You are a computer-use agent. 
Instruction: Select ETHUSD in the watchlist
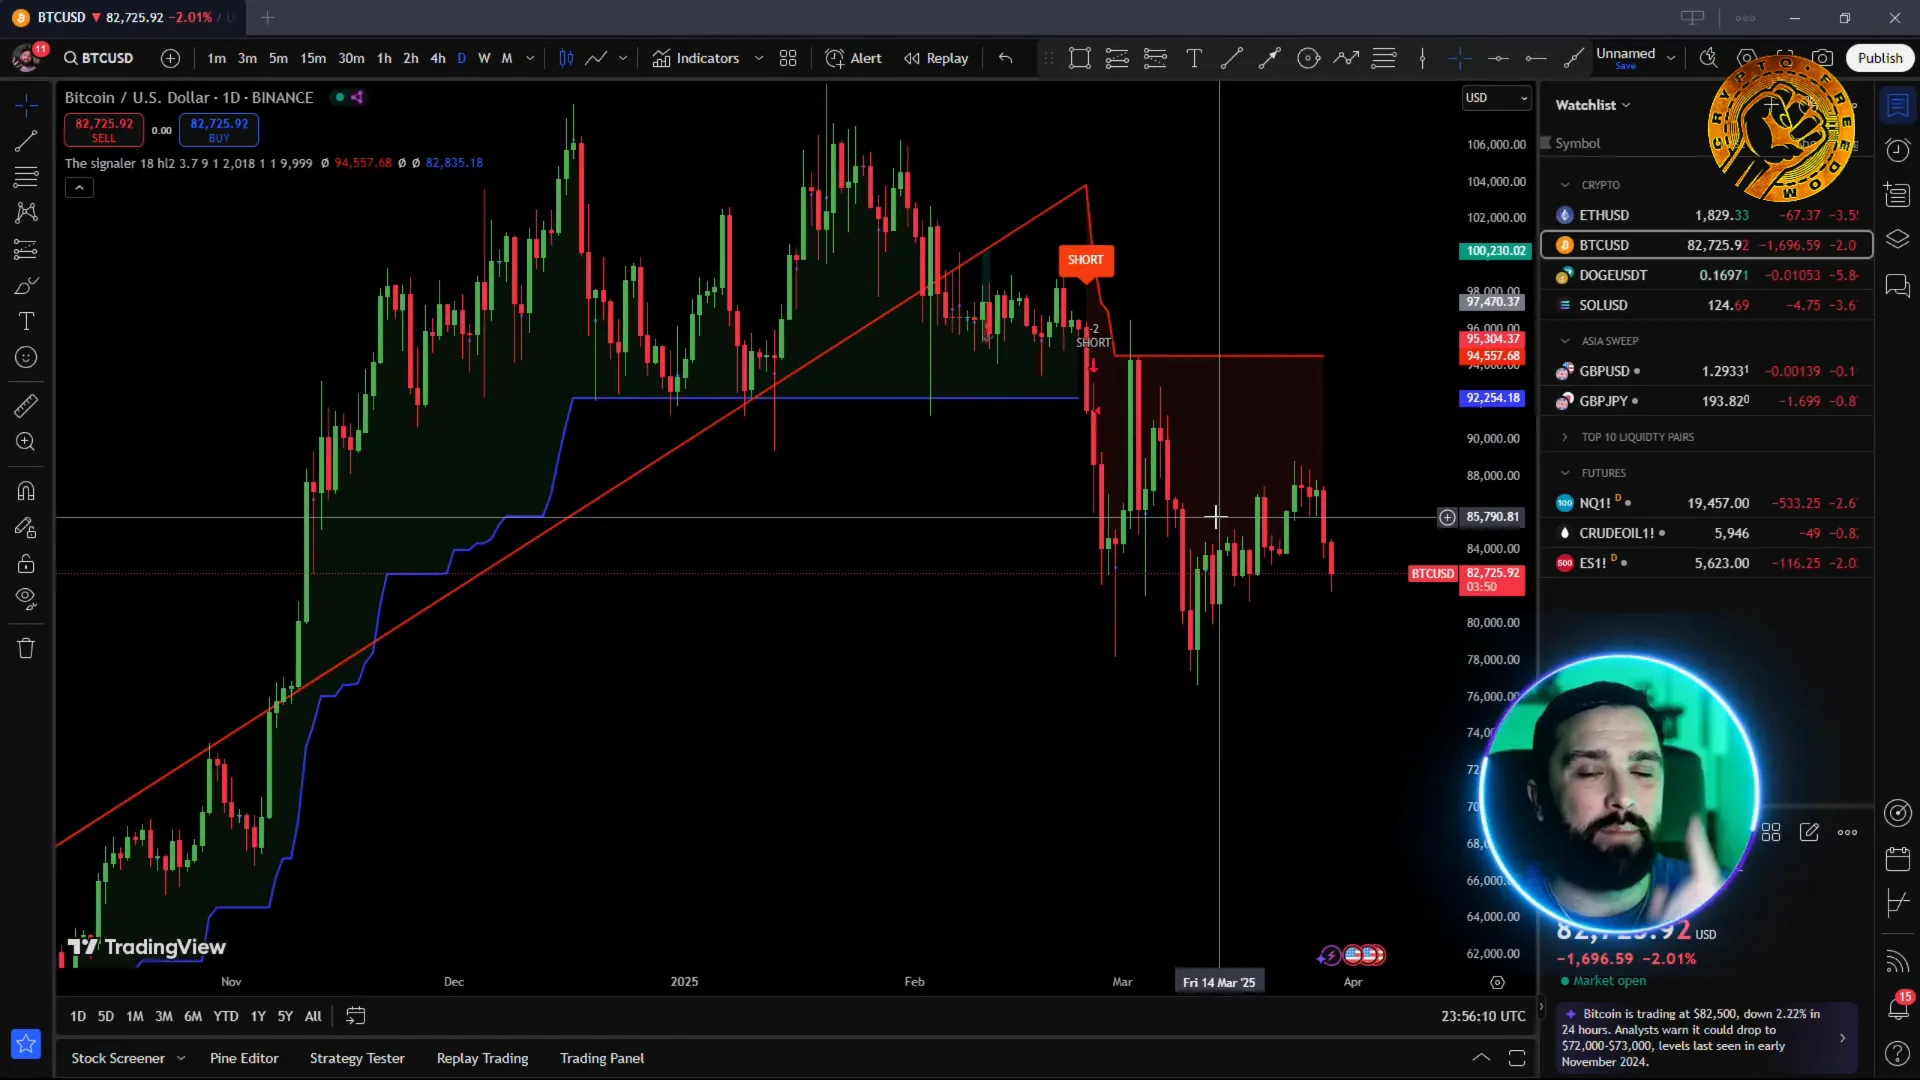(x=1707, y=215)
